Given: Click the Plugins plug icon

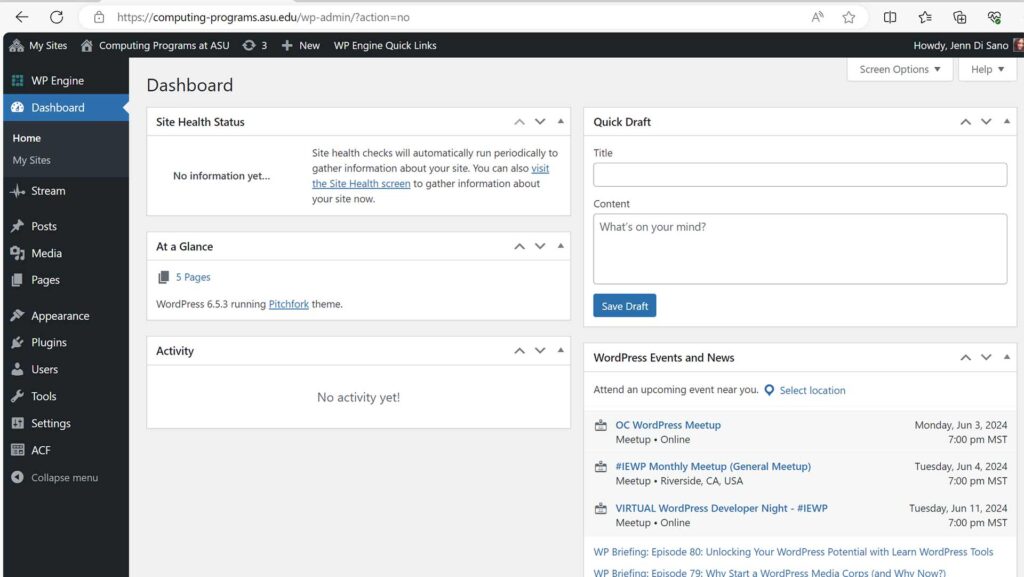Looking at the screenshot, I should (18, 342).
